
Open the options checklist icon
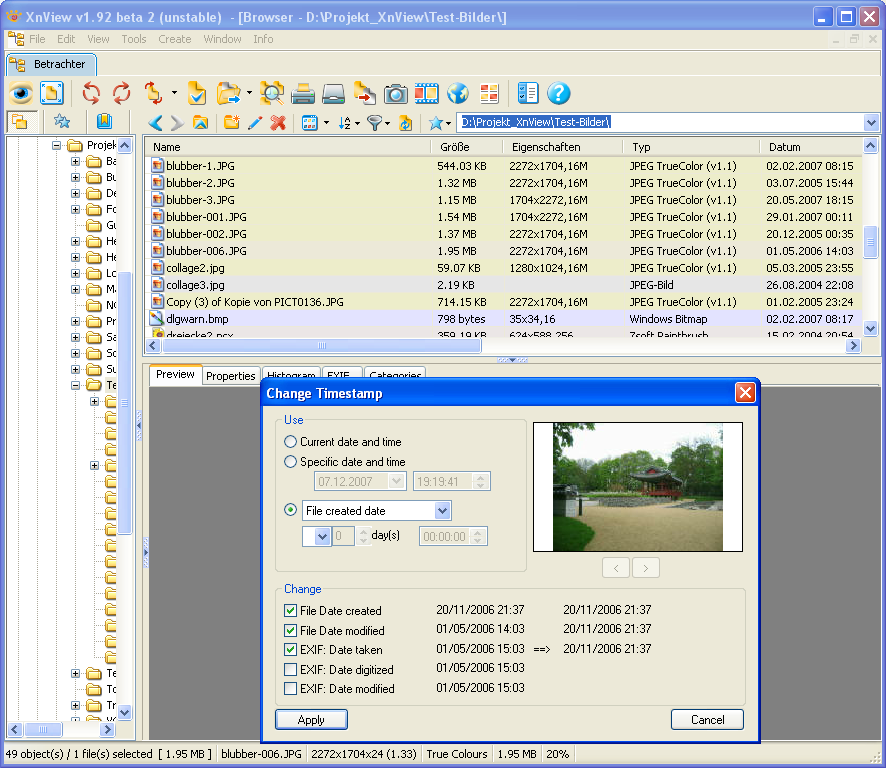(x=528, y=93)
